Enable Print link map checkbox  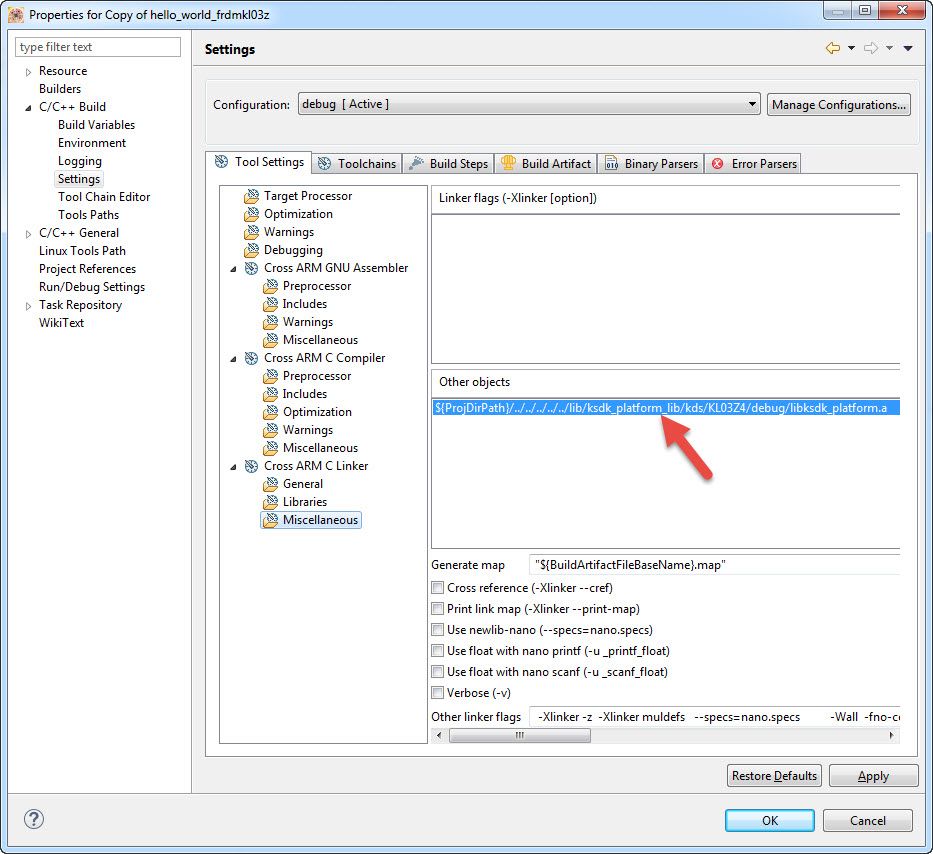[x=438, y=609]
